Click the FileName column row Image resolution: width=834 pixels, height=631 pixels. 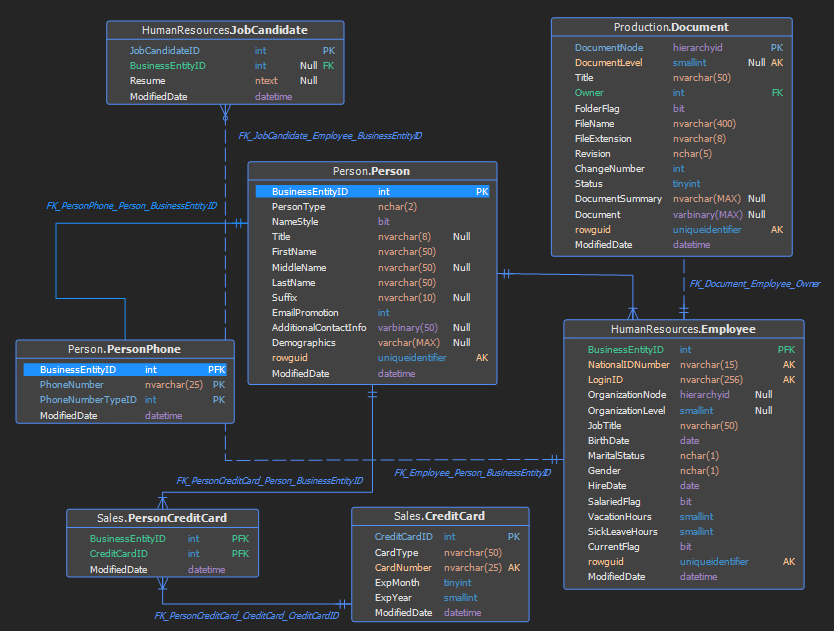pyautogui.click(x=672, y=123)
